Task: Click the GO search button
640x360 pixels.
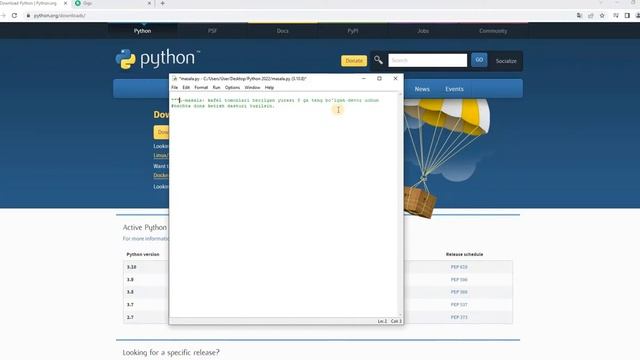Action: tap(479, 60)
